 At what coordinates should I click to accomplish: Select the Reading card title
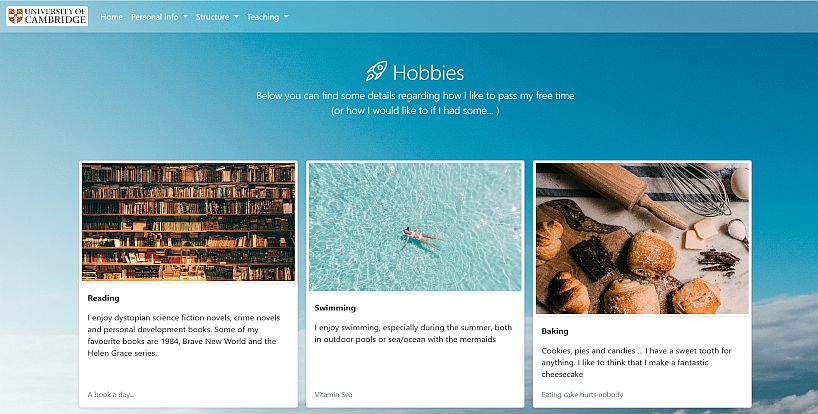click(x=103, y=298)
